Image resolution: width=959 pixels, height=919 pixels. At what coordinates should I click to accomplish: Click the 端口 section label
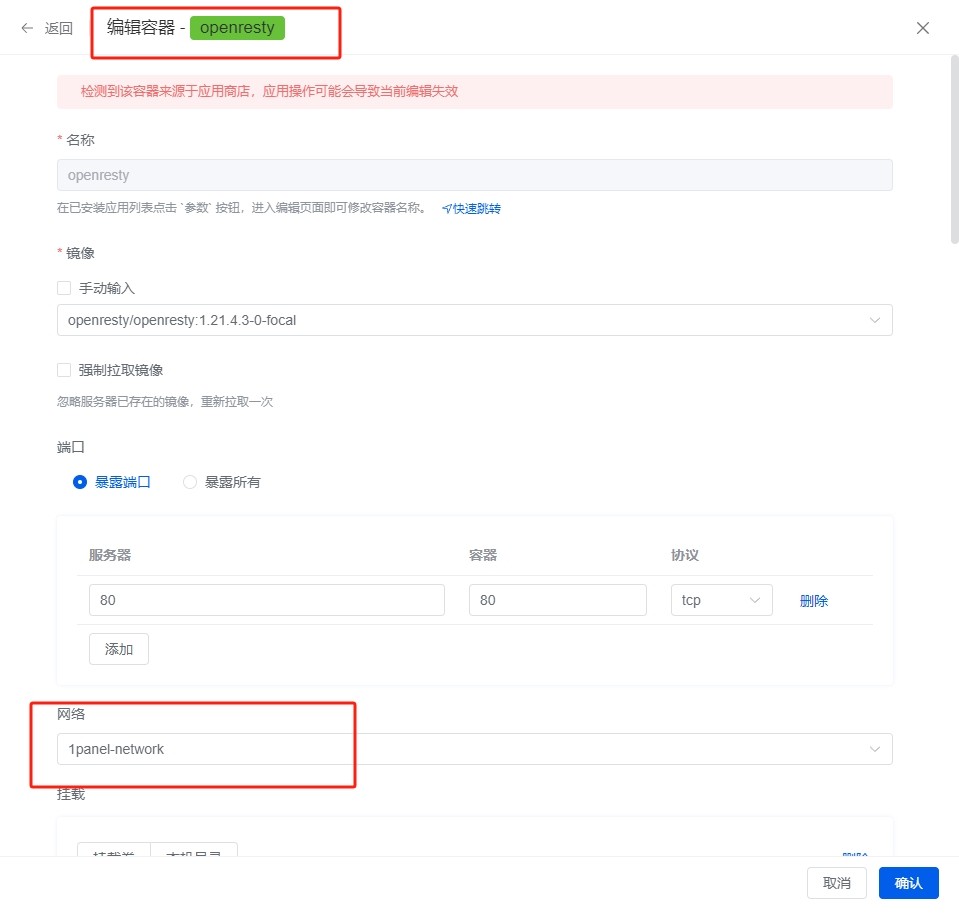(x=71, y=447)
